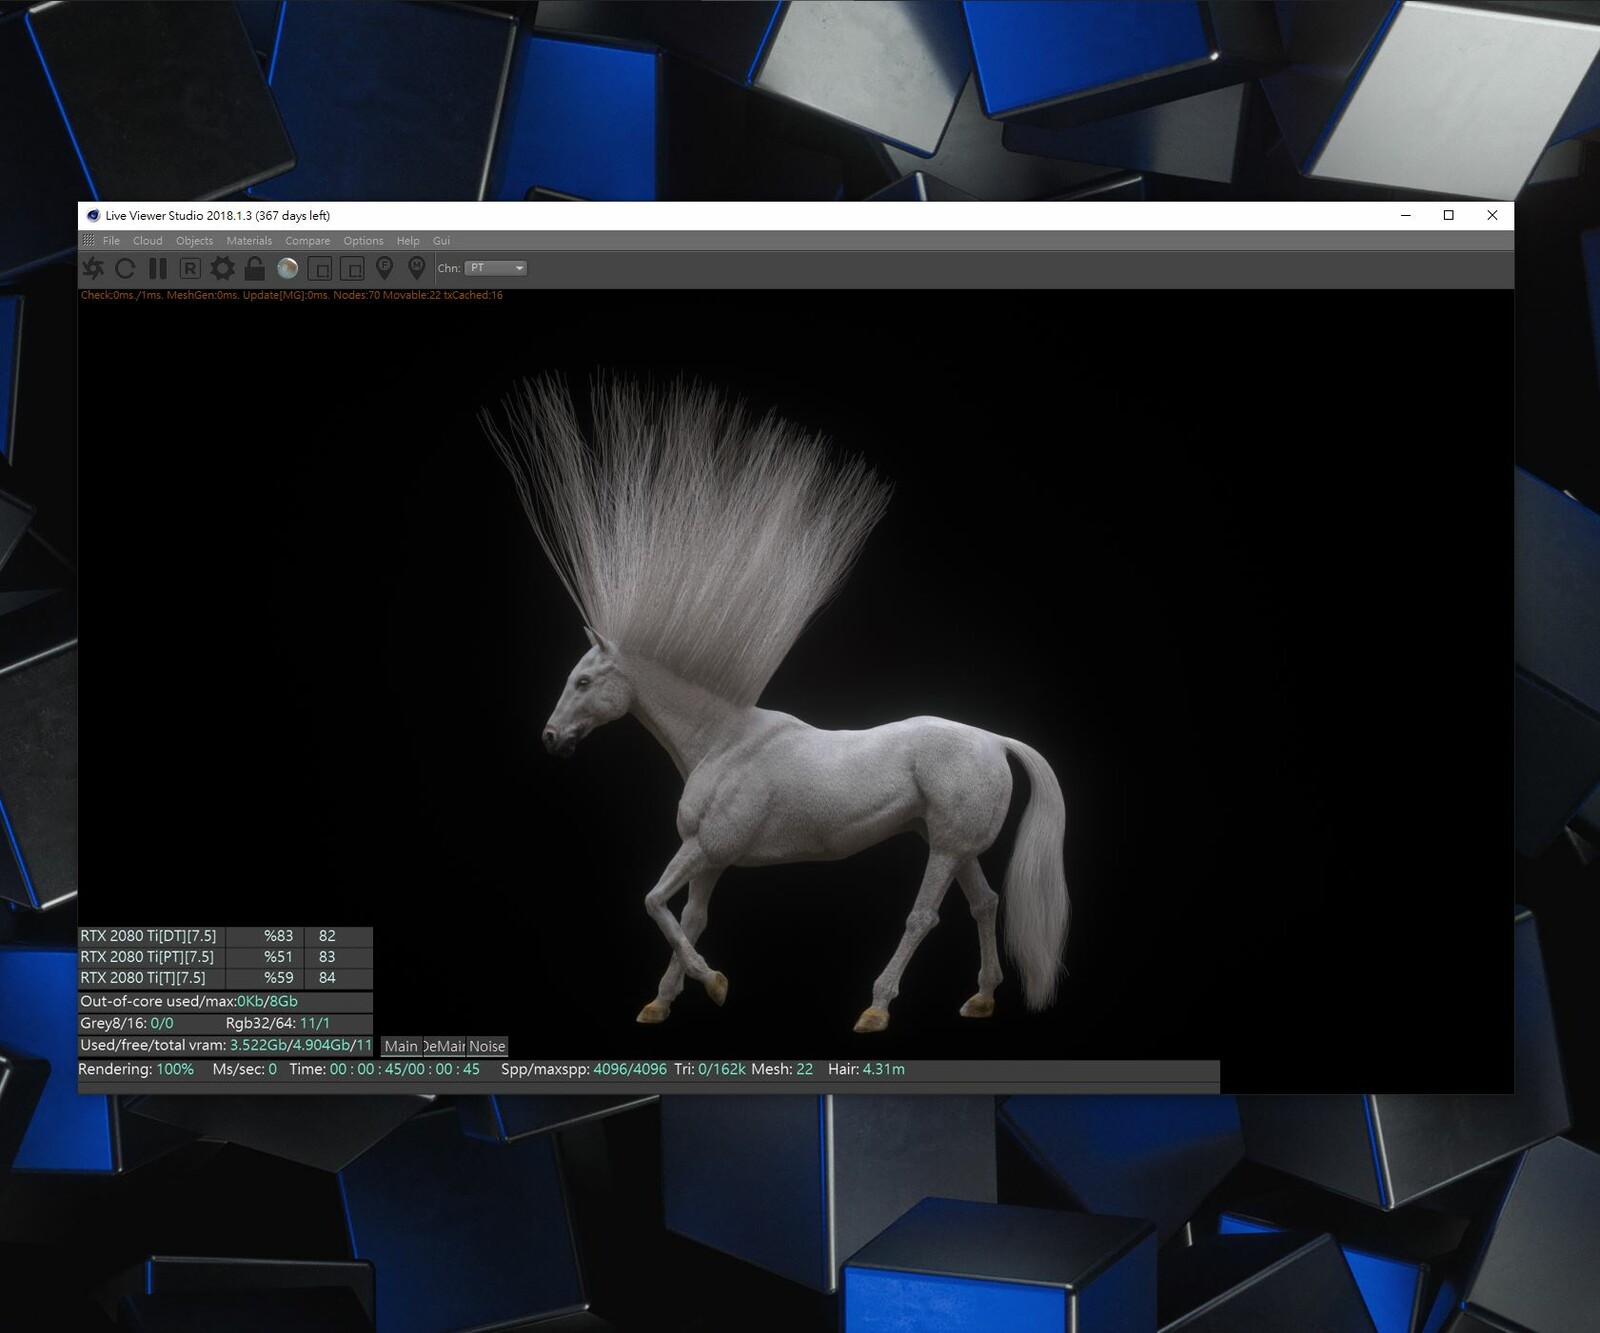1600x1333 pixels.
Task: Click the orange 'Check:0ms./1ms.' statistics line
Action: coord(291,295)
